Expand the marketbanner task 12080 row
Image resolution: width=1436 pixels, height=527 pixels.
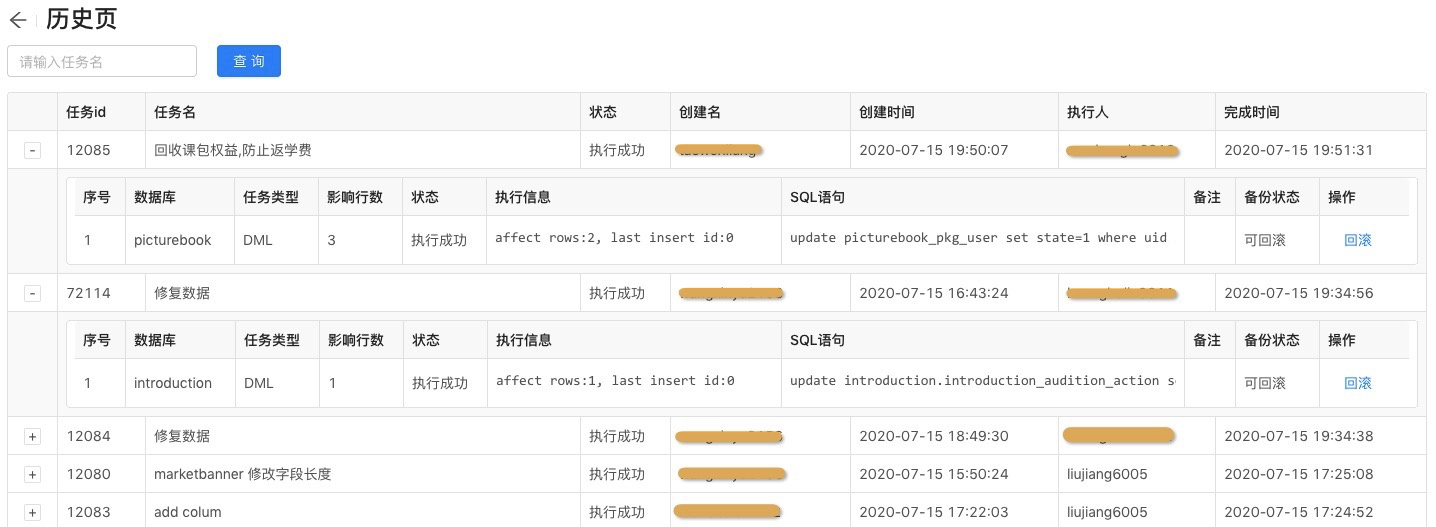33,475
